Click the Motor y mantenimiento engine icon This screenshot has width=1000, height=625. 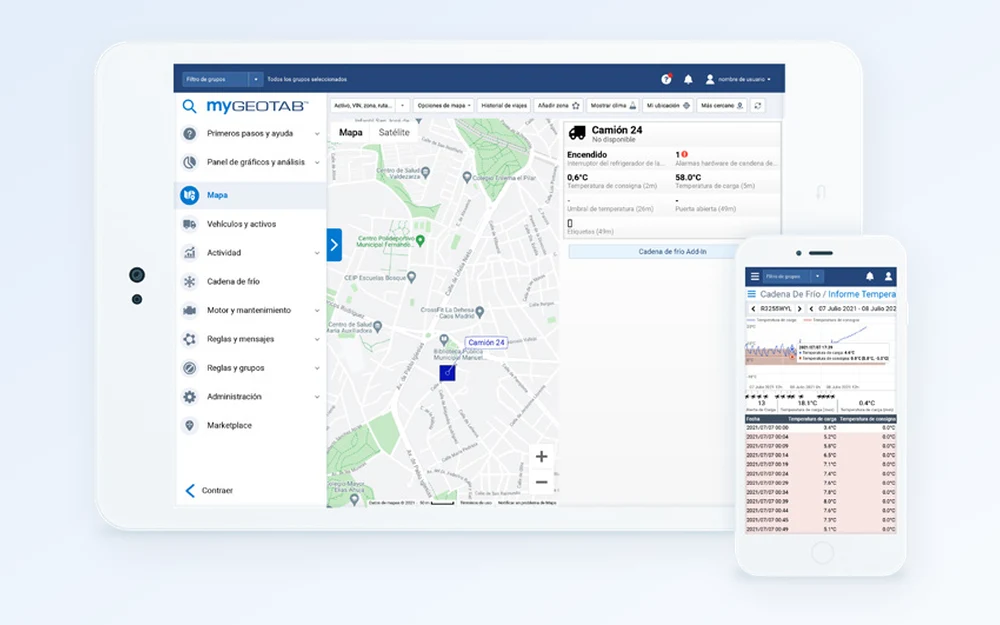[189, 310]
